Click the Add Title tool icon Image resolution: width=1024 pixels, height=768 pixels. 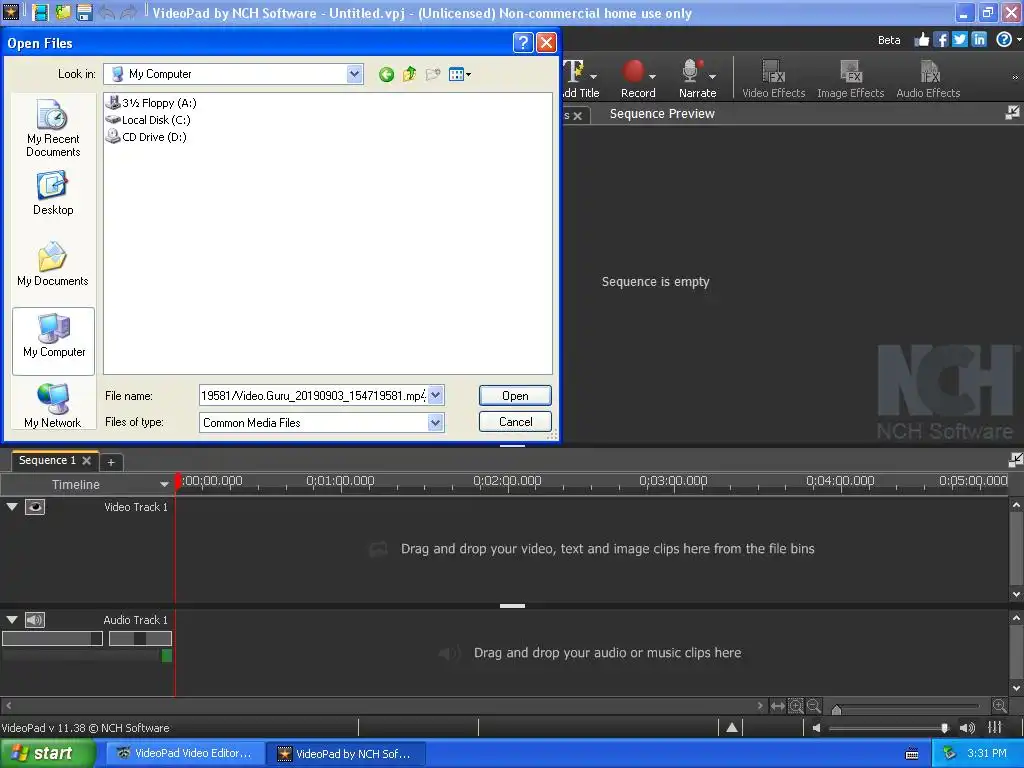click(573, 71)
